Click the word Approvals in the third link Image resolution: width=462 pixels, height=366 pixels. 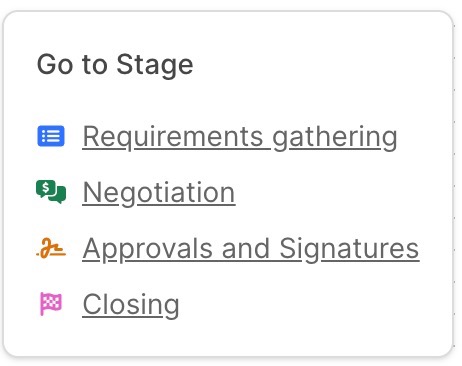147,249
